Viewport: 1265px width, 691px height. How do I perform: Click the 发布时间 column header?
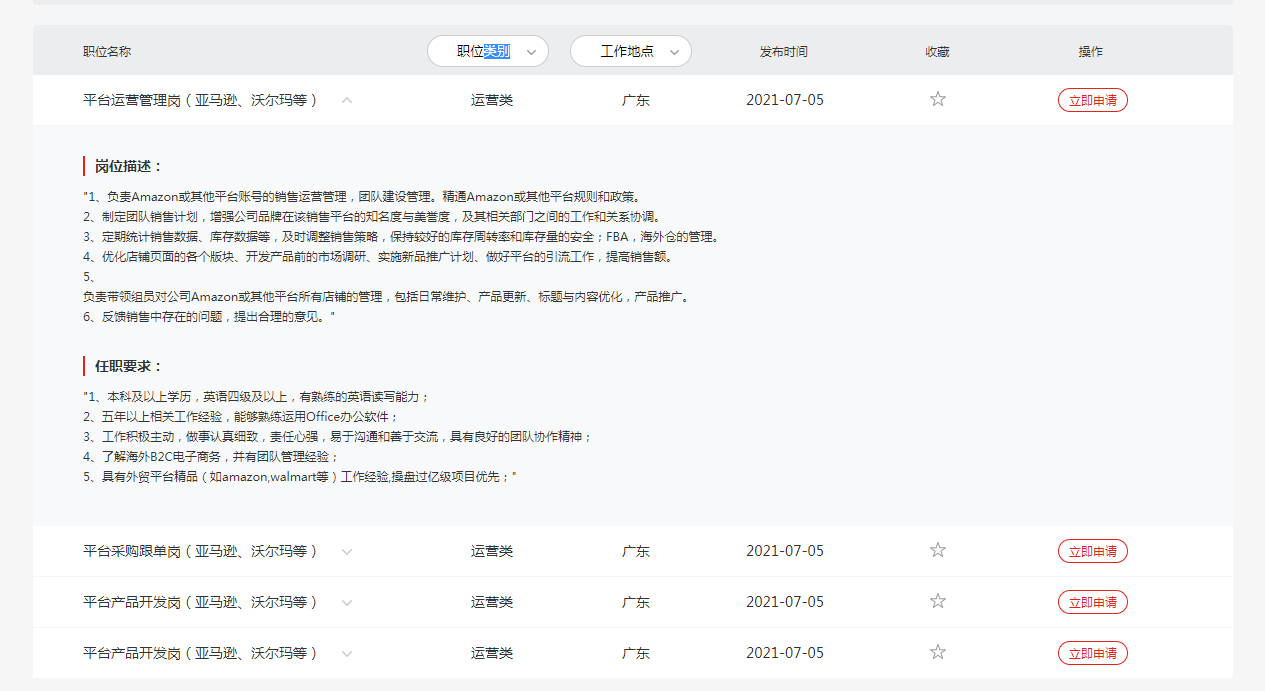784,51
